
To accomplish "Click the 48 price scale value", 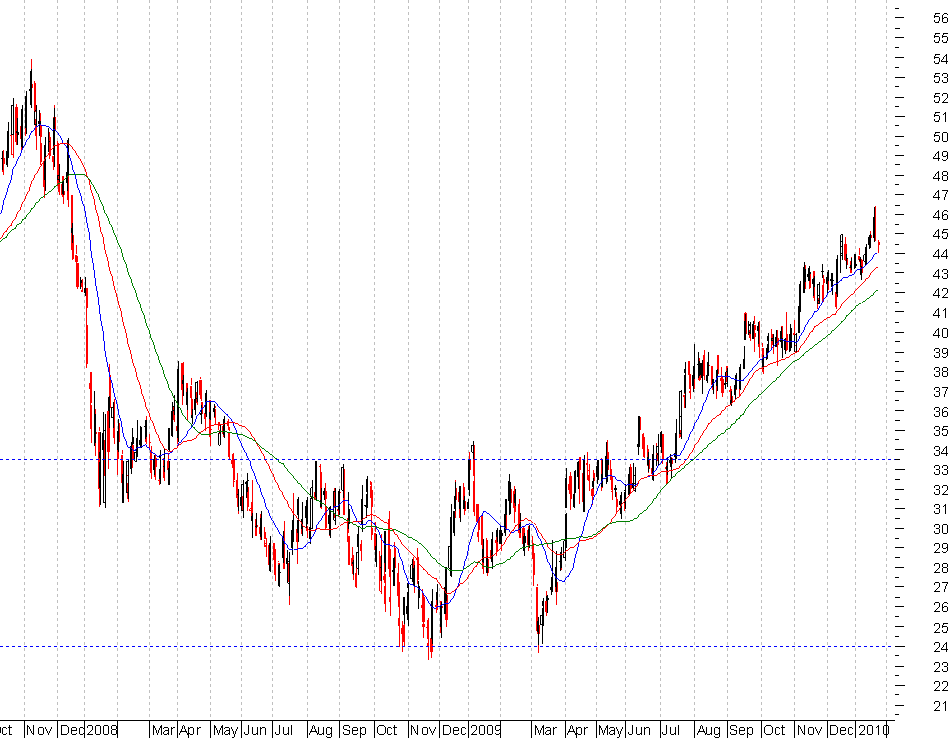I will [x=940, y=177].
